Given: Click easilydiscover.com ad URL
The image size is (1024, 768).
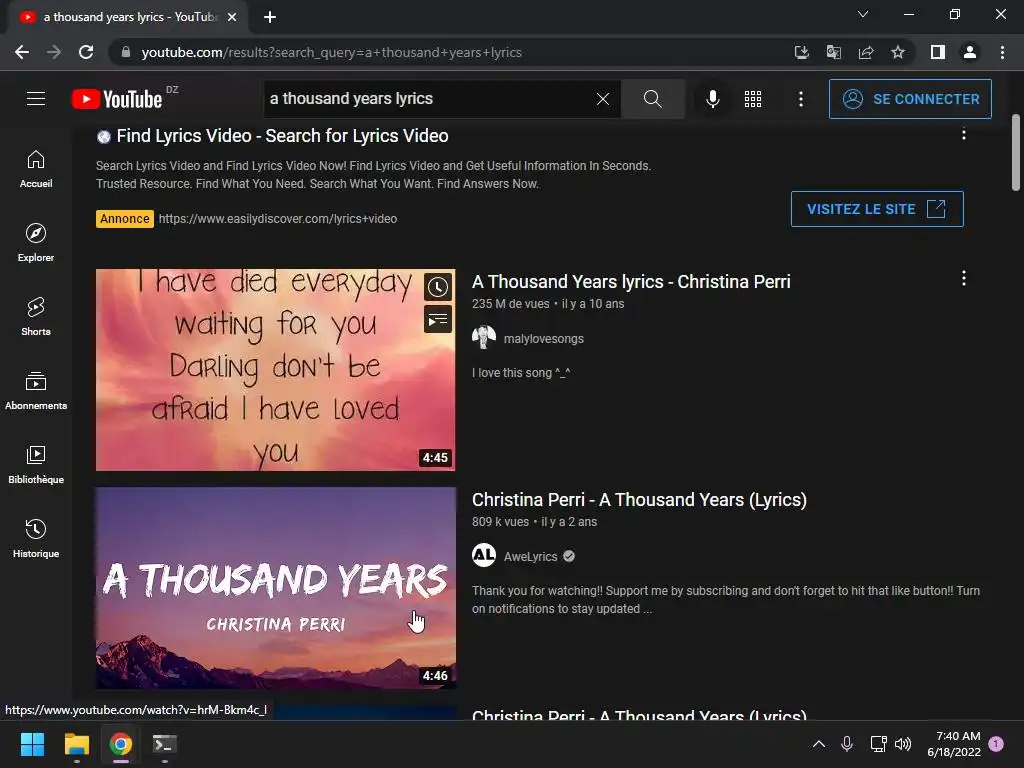Looking at the screenshot, I should [x=278, y=219].
